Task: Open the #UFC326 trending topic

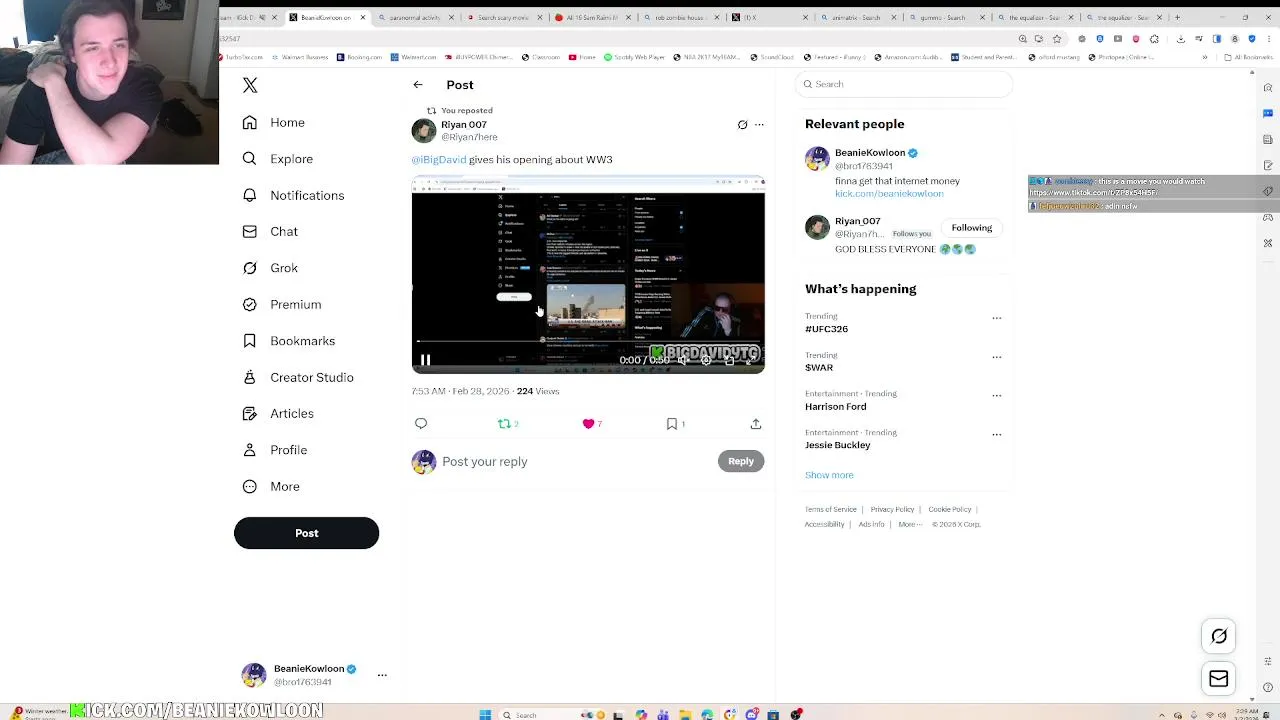Action: click(826, 329)
